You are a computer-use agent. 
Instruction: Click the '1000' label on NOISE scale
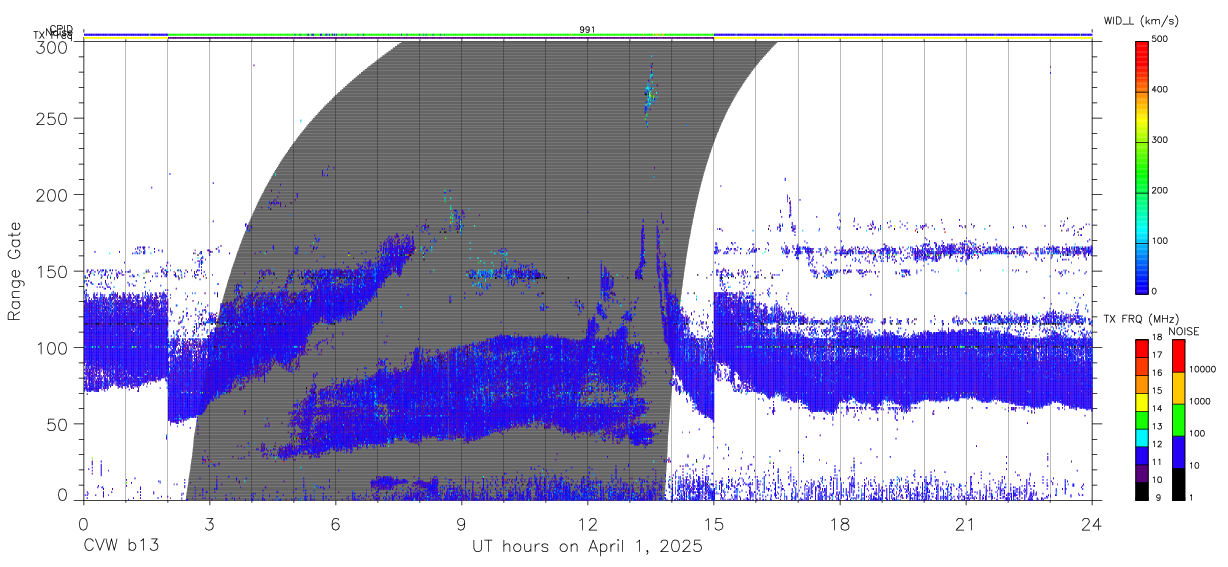[x=1200, y=401]
